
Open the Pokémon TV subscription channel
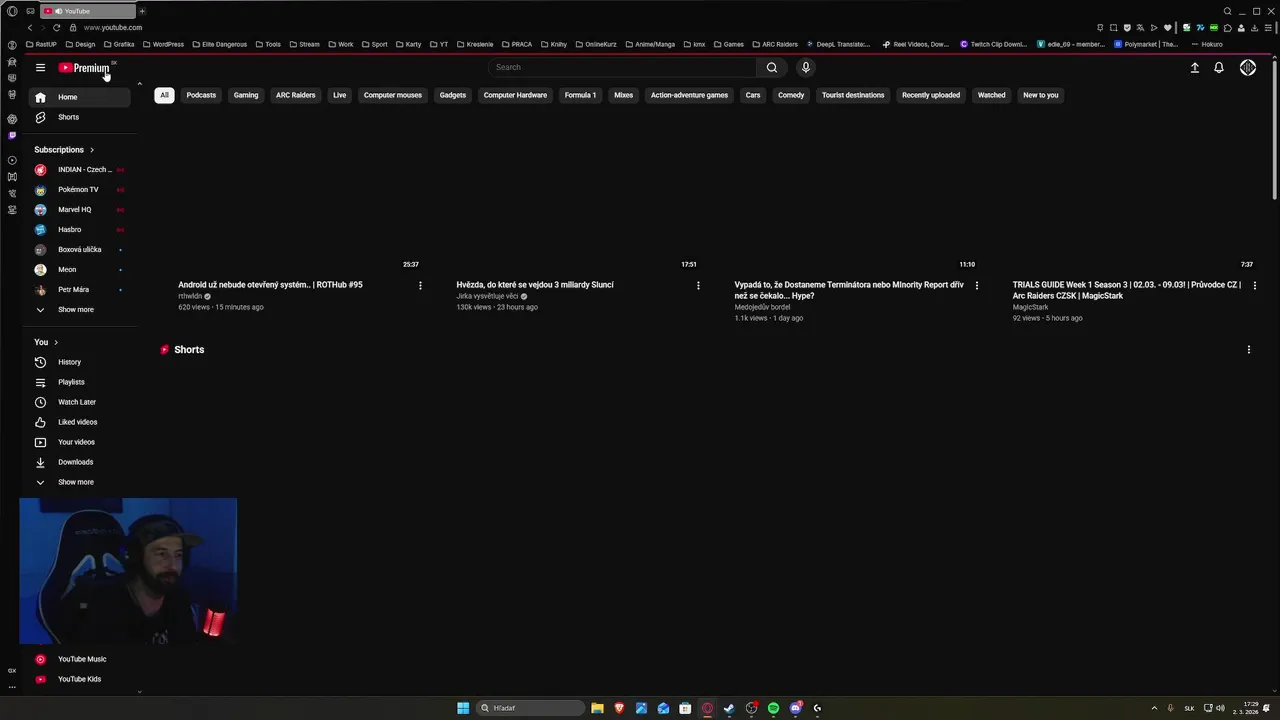tap(80, 190)
